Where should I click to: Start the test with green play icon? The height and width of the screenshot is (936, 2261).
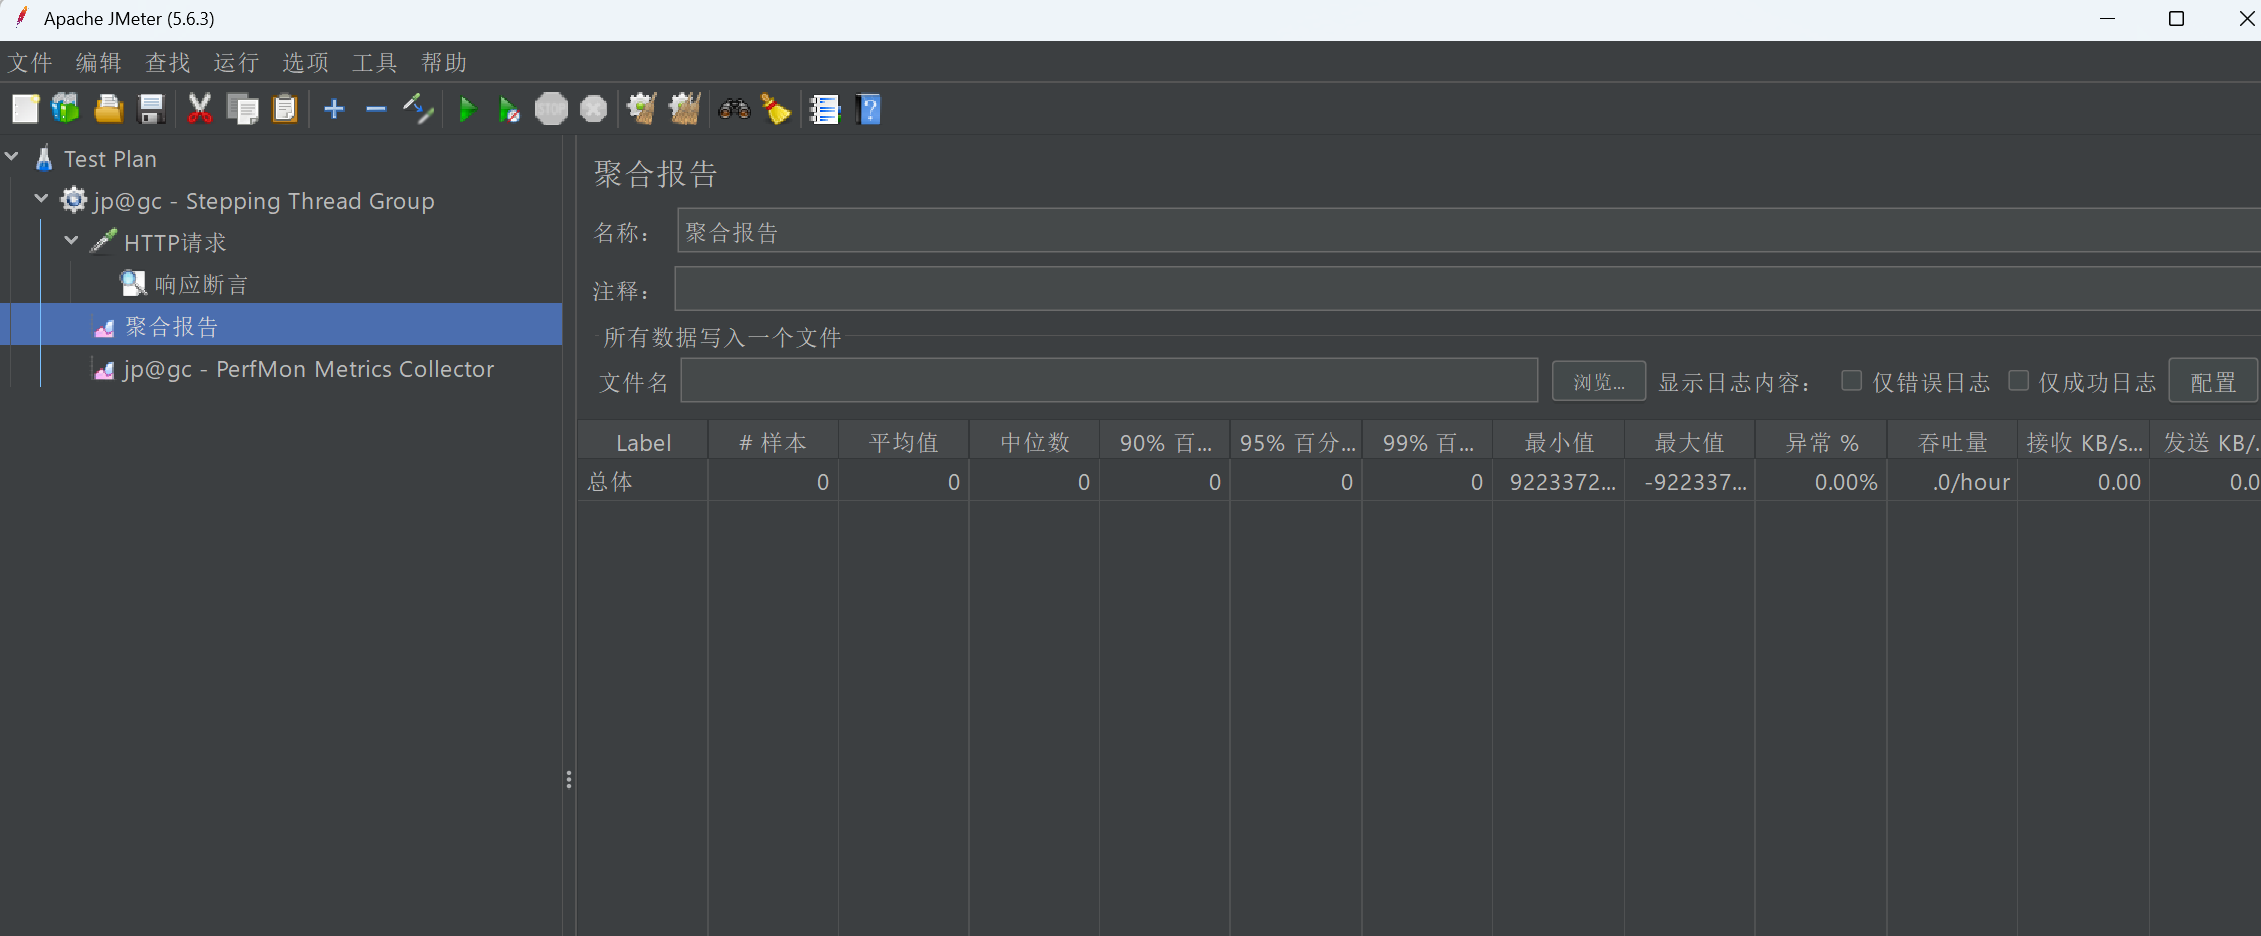click(467, 109)
